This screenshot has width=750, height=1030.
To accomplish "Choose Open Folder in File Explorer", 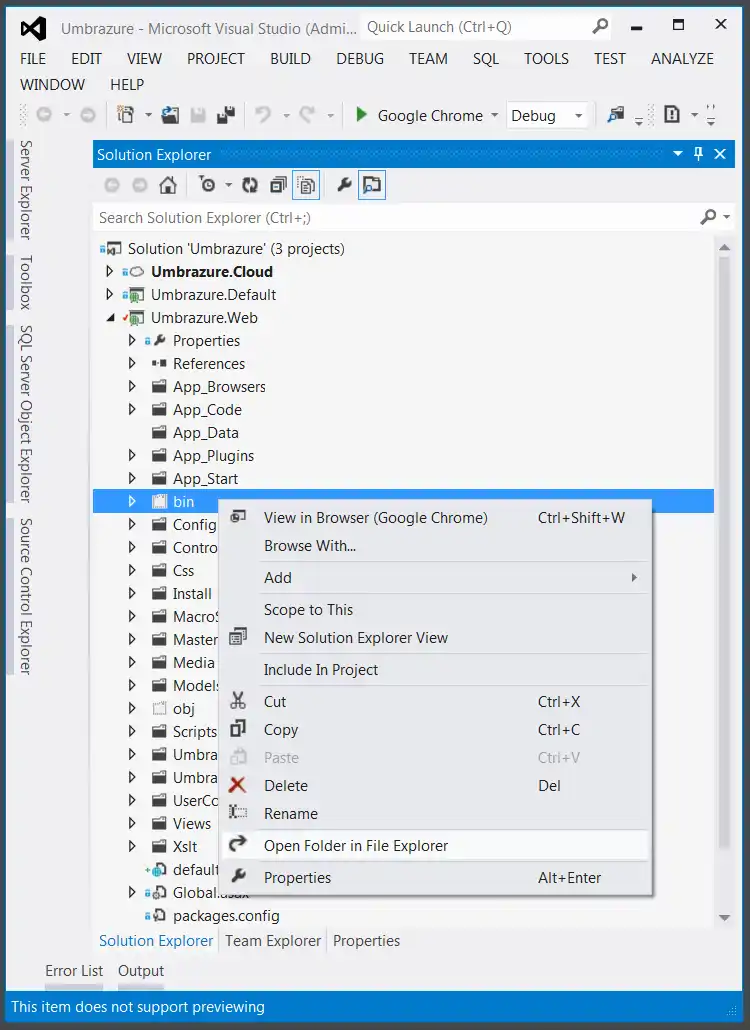I will click(435, 845).
